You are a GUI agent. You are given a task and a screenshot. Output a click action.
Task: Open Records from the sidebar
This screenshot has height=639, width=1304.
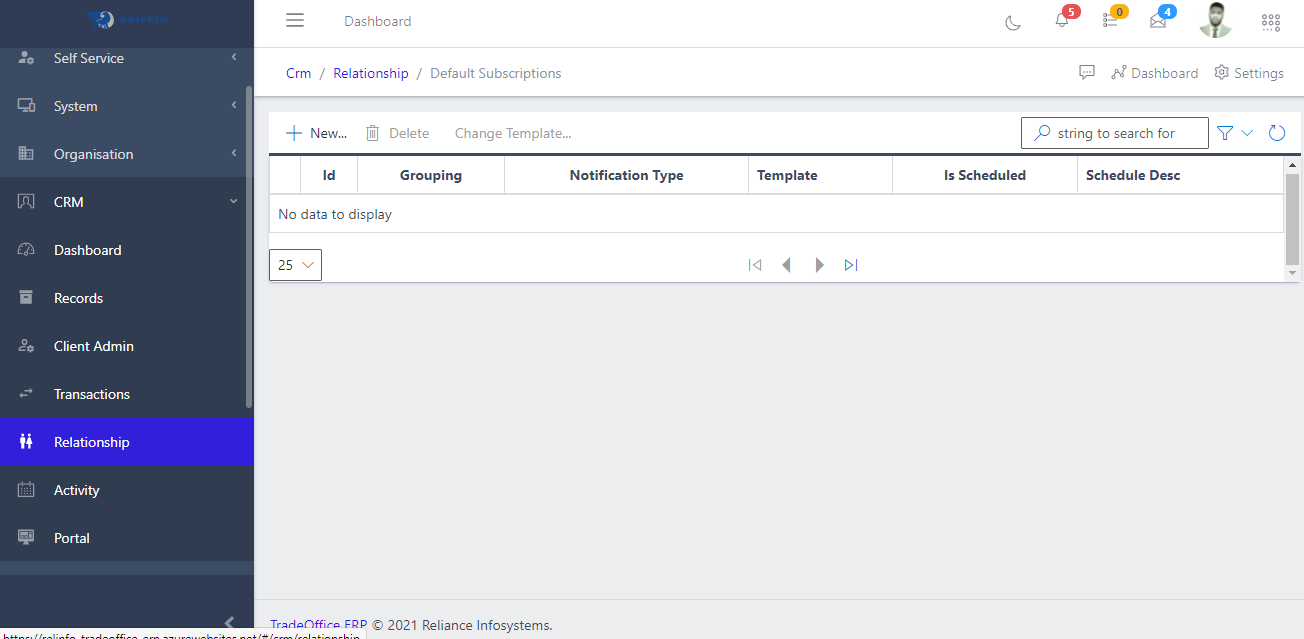pyautogui.click(x=78, y=297)
